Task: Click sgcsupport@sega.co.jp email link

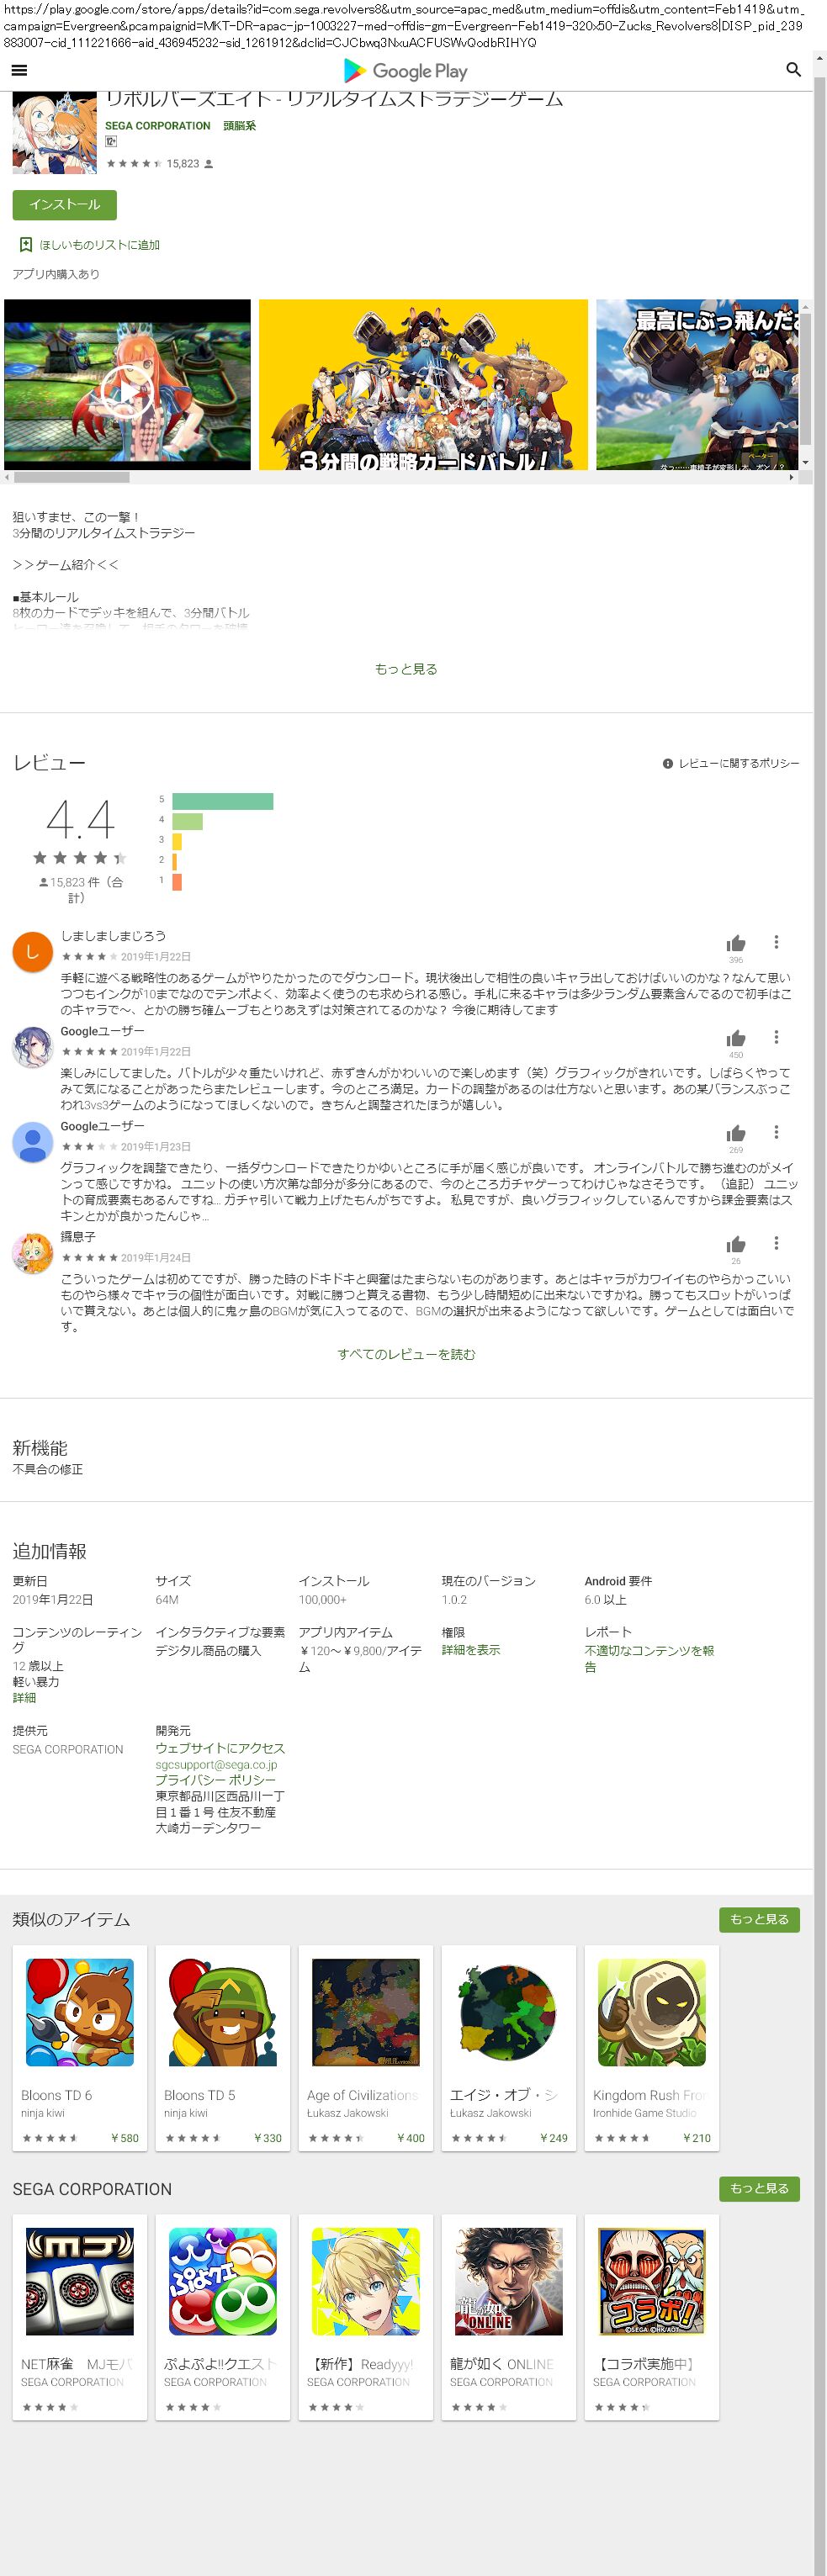Action: click(x=216, y=1764)
